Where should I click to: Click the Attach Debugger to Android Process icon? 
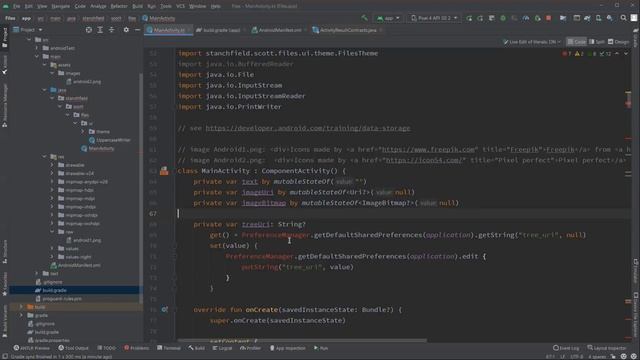pos(537,18)
